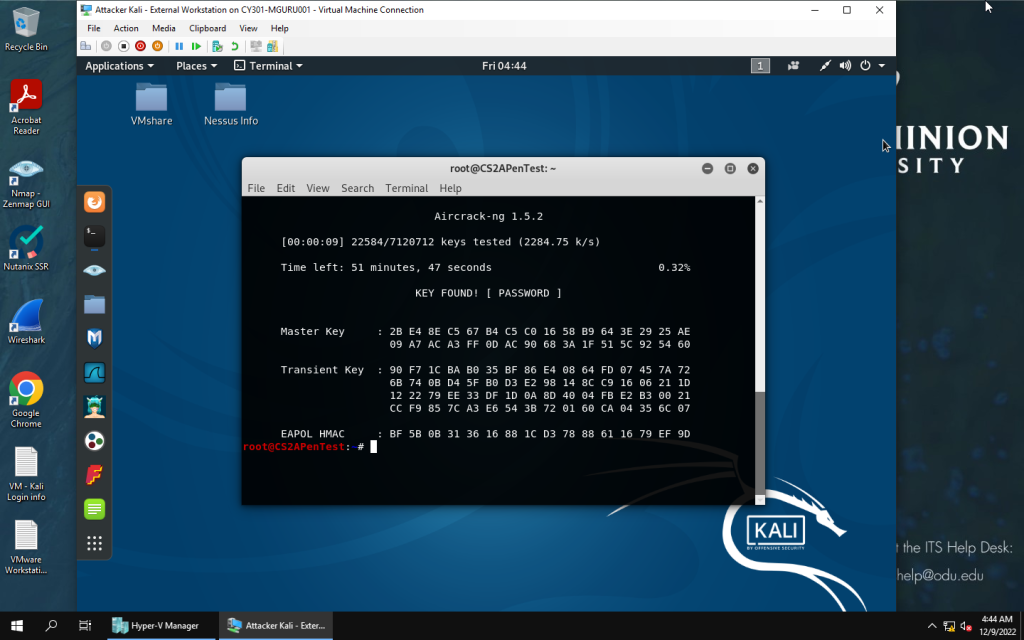Screen dimensions: 1024x640
Task: Open the Kali Places menu
Action: pyautogui.click(x=196, y=66)
